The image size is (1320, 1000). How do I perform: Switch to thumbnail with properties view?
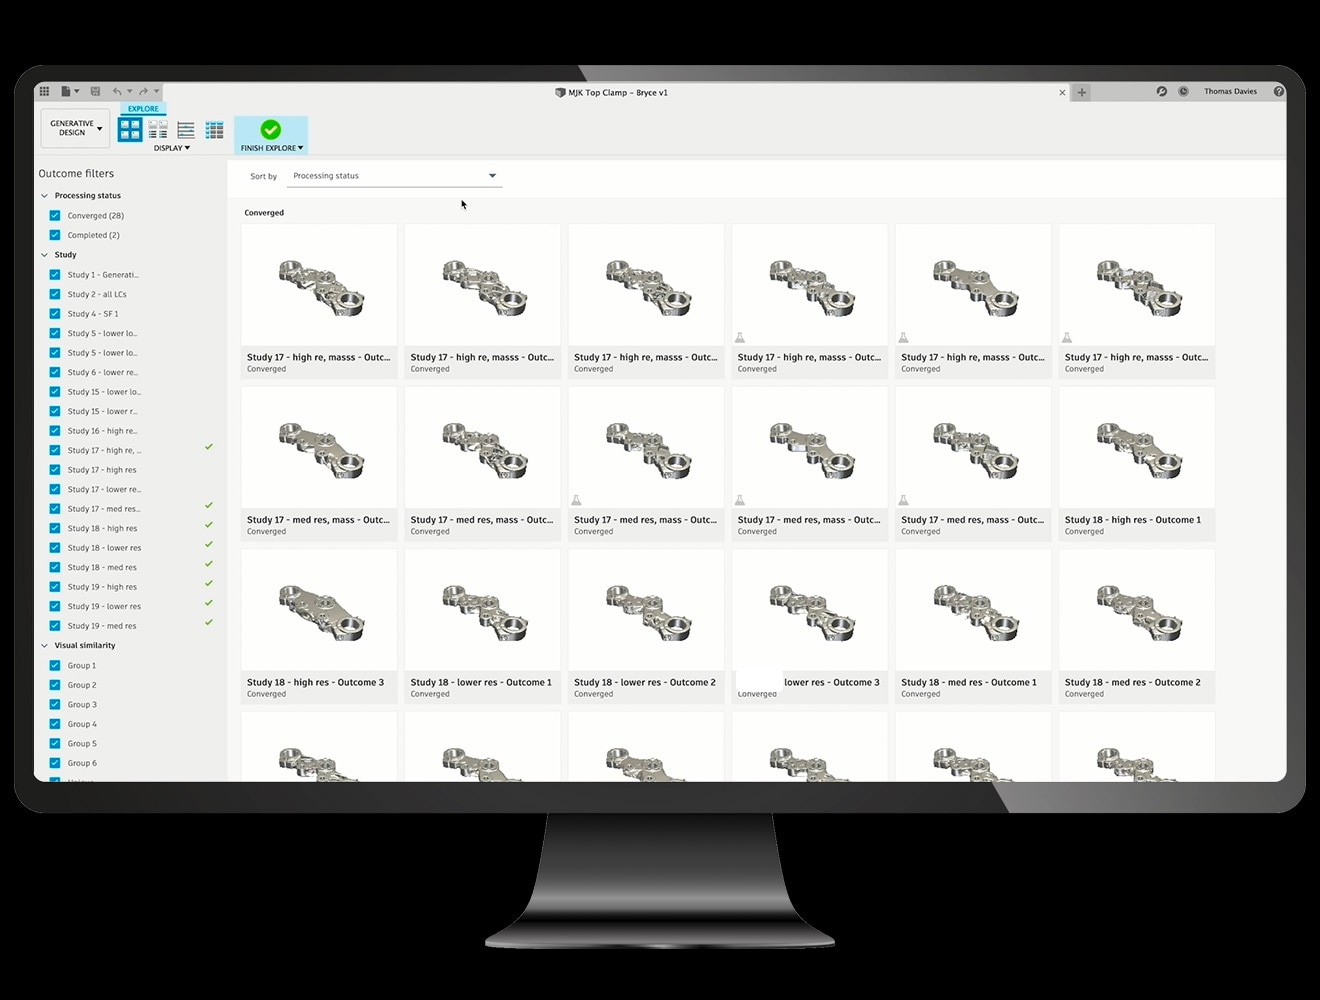[157, 129]
